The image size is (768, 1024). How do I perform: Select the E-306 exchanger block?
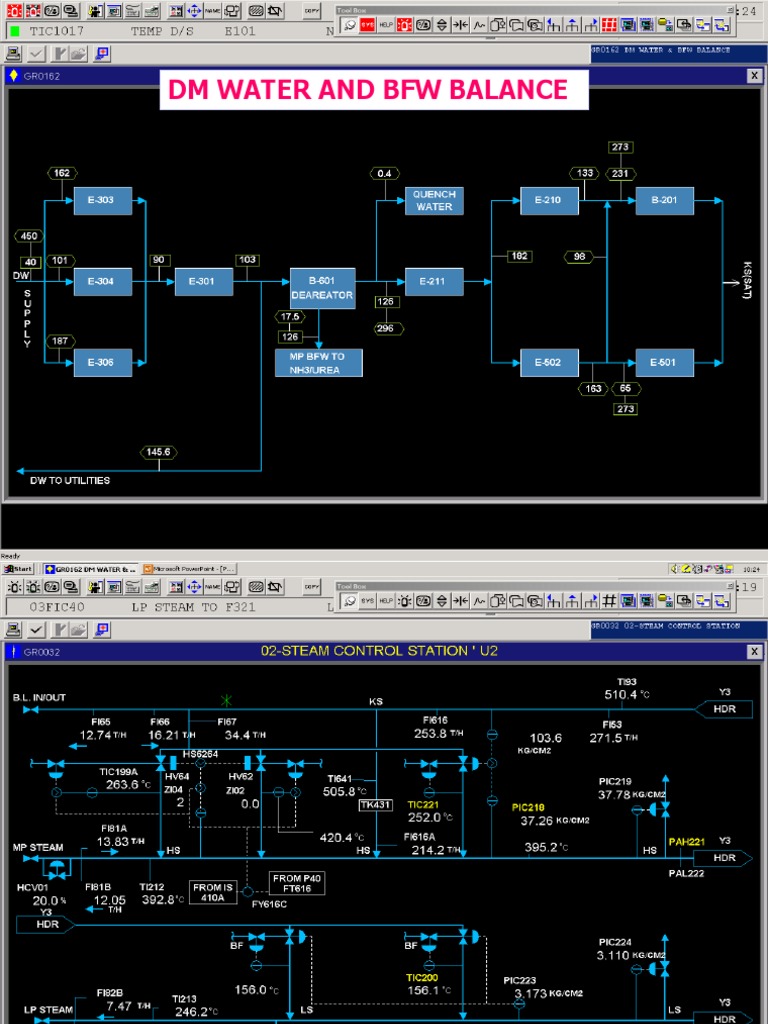tap(103, 362)
